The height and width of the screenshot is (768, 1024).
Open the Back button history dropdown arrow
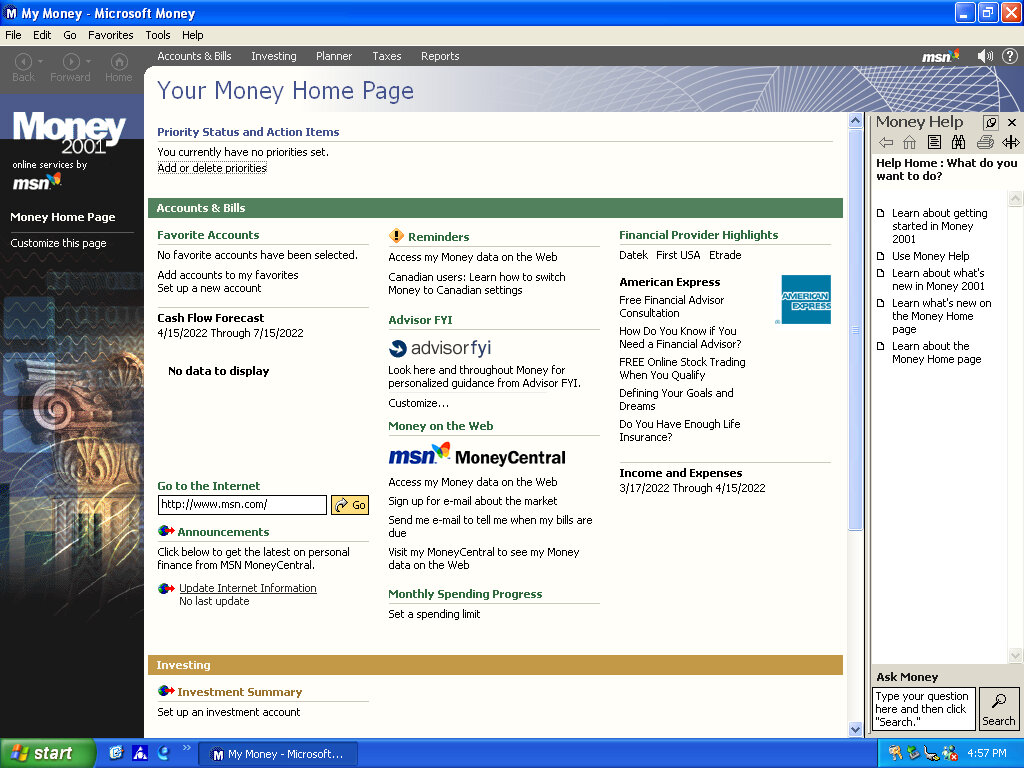(40, 62)
